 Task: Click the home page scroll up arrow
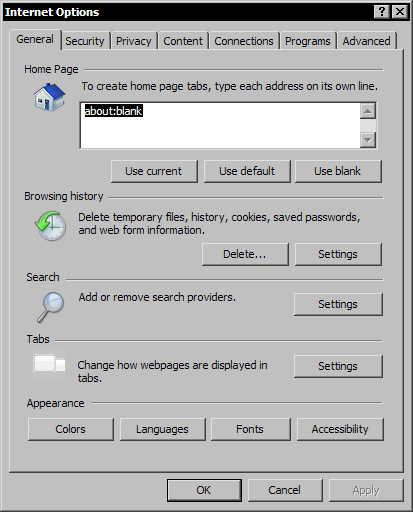tap(368, 111)
